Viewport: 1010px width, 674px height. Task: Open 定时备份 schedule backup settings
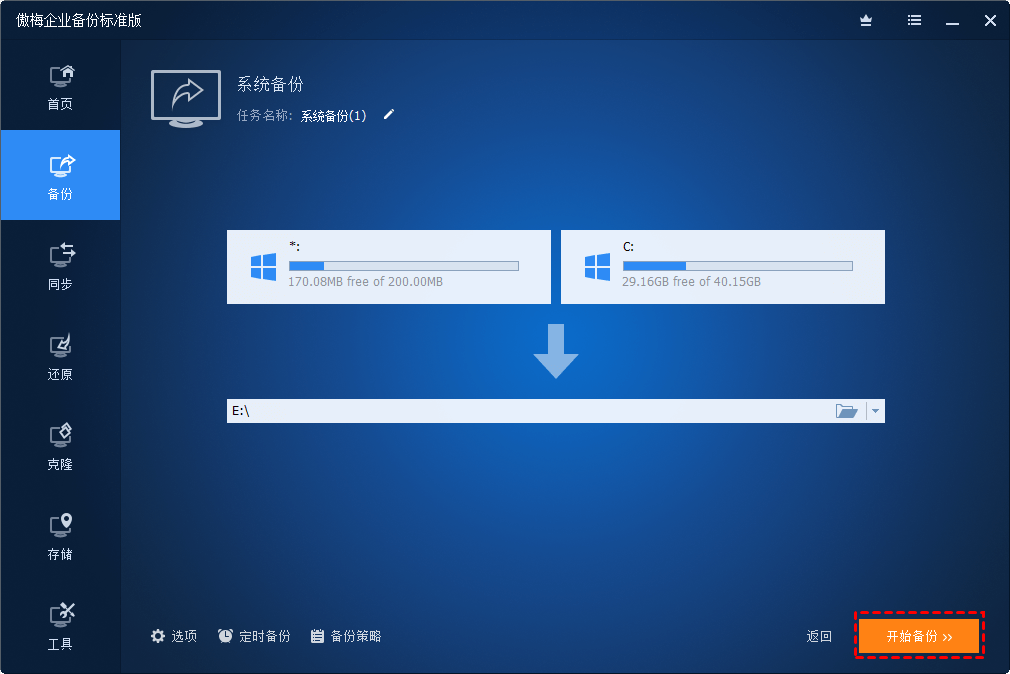[x=254, y=636]
